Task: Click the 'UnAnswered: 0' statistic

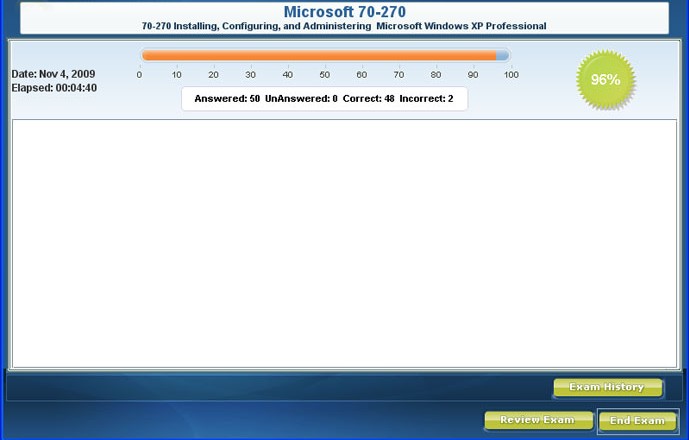Action: tap(301, 99)
